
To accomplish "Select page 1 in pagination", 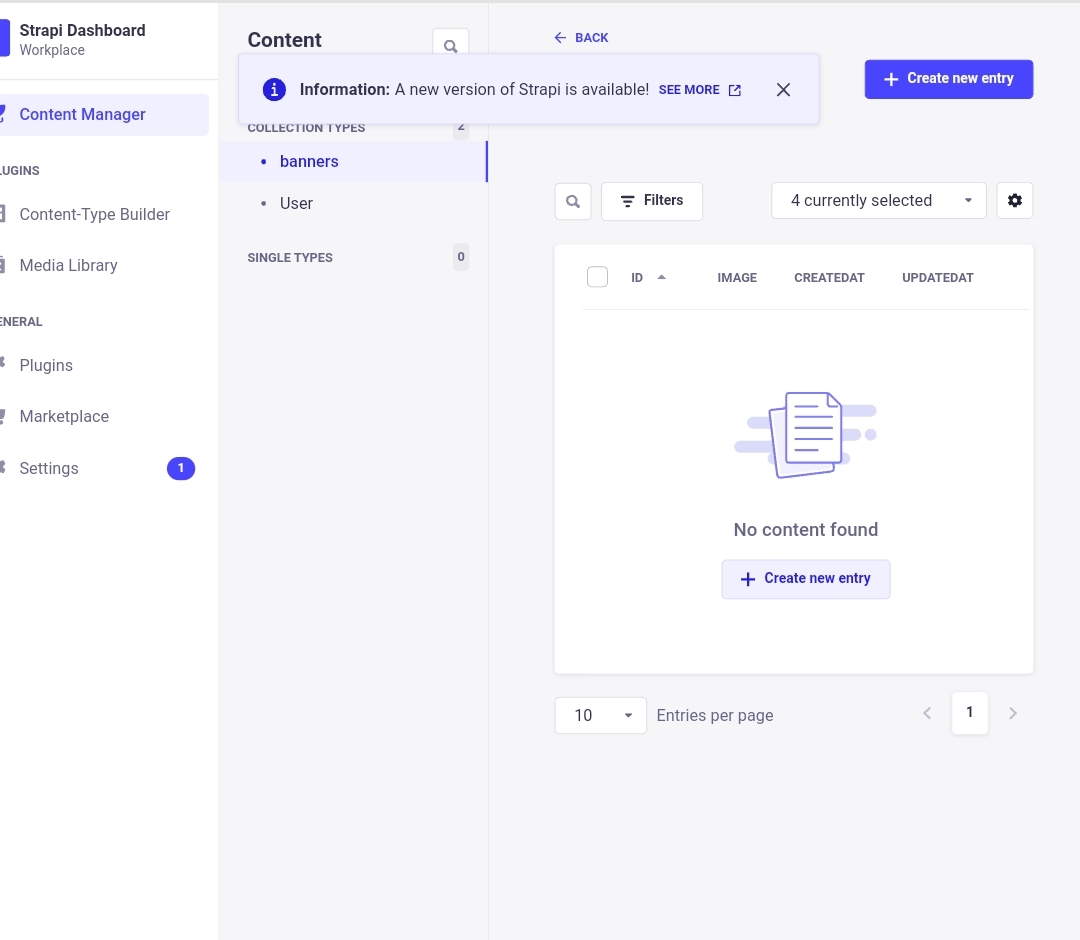I will (969, 714).
